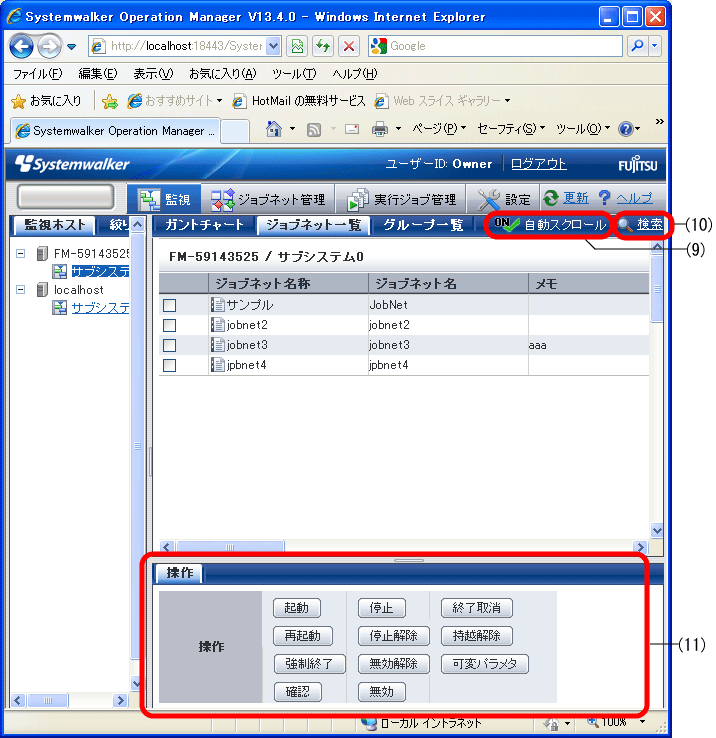Open the ツール(T) menu

[294, 74]
